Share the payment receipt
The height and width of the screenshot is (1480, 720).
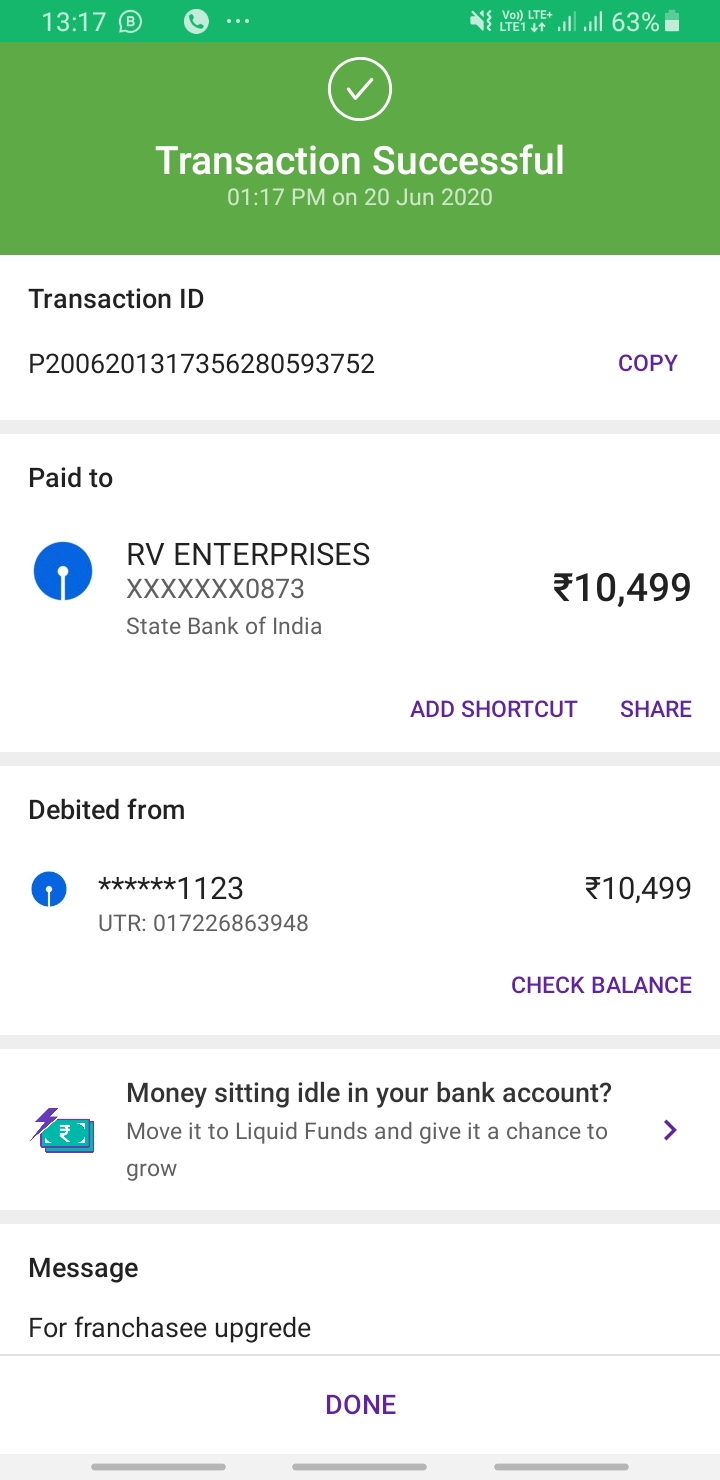click(655, 709)
